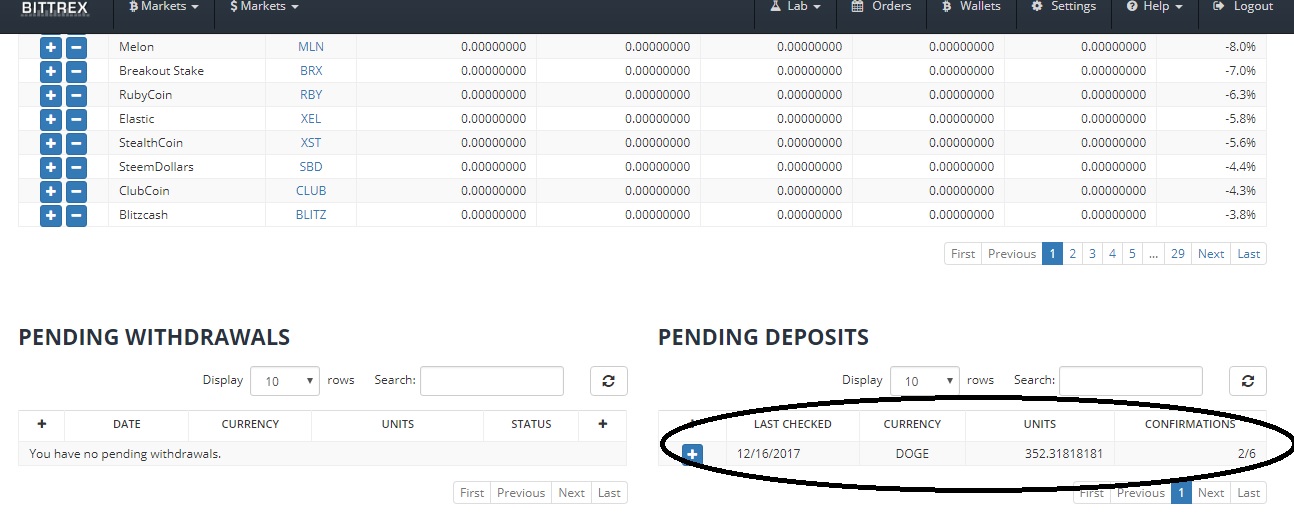Click Next in the wallet list pagination

[x=1211, y=254]
